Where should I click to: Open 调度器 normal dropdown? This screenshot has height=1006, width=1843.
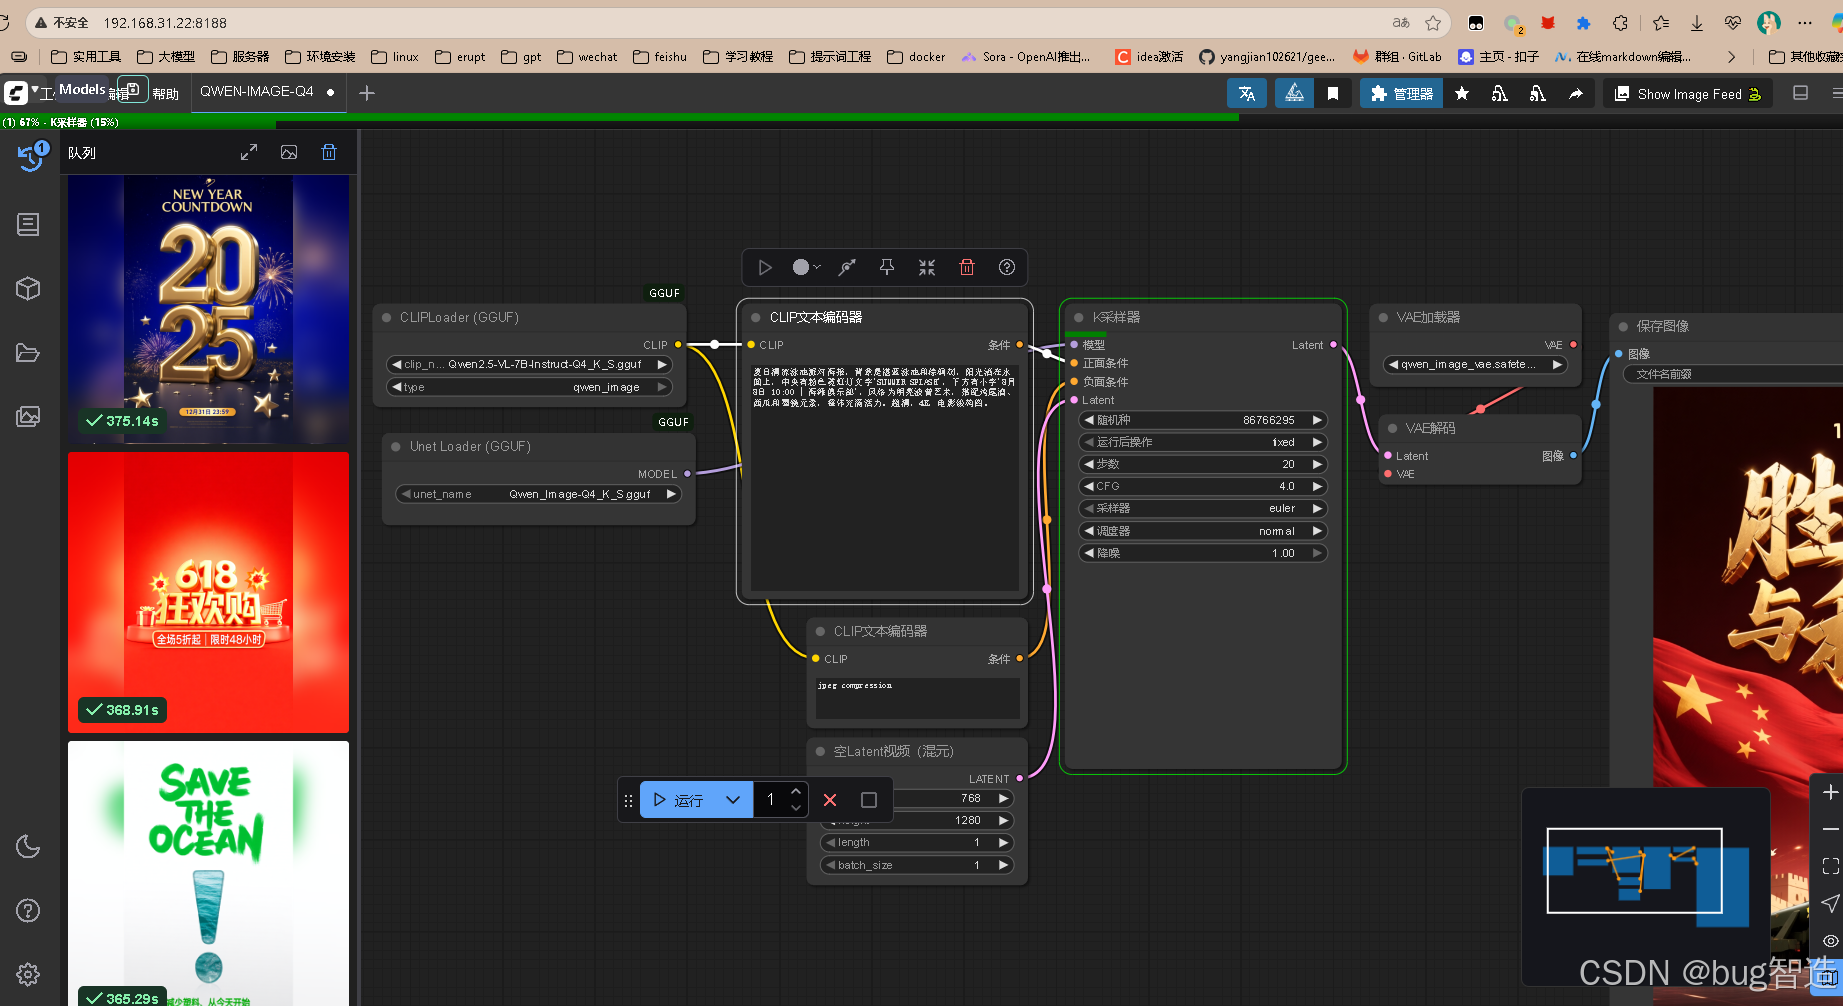tap(1203, 531)
